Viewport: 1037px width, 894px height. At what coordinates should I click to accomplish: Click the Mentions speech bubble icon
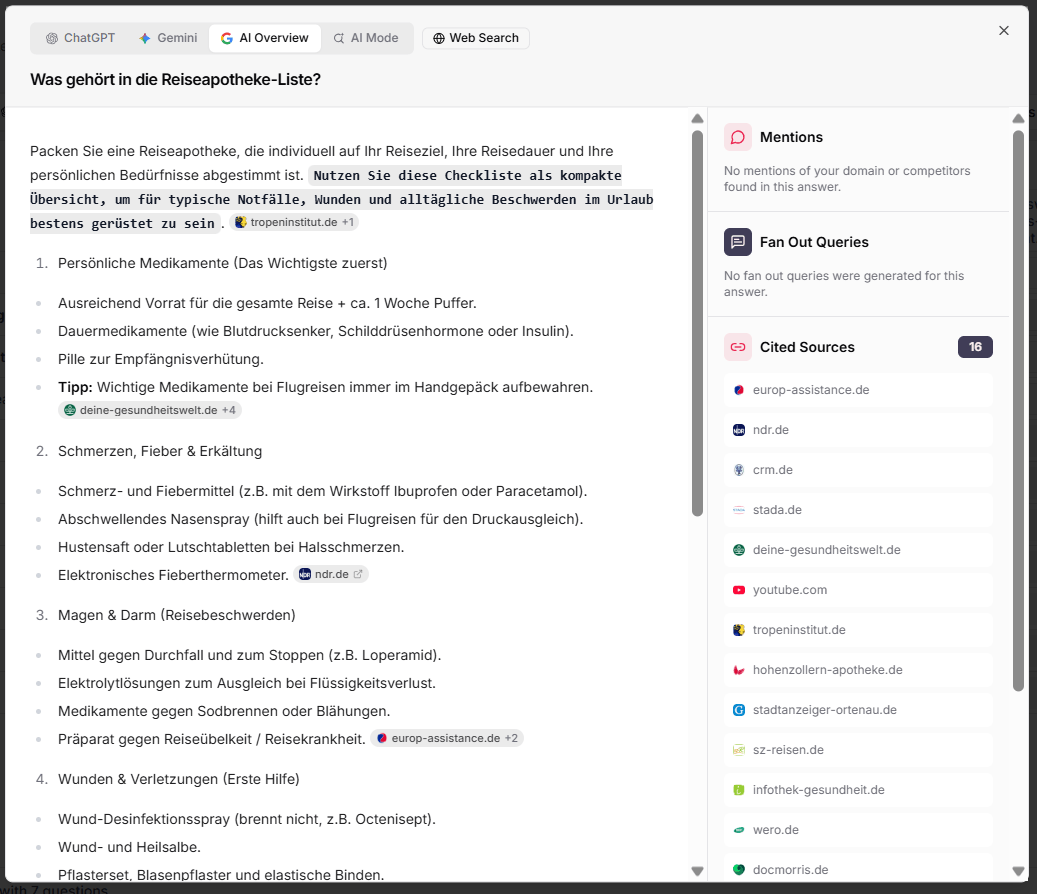coord(737,138)
